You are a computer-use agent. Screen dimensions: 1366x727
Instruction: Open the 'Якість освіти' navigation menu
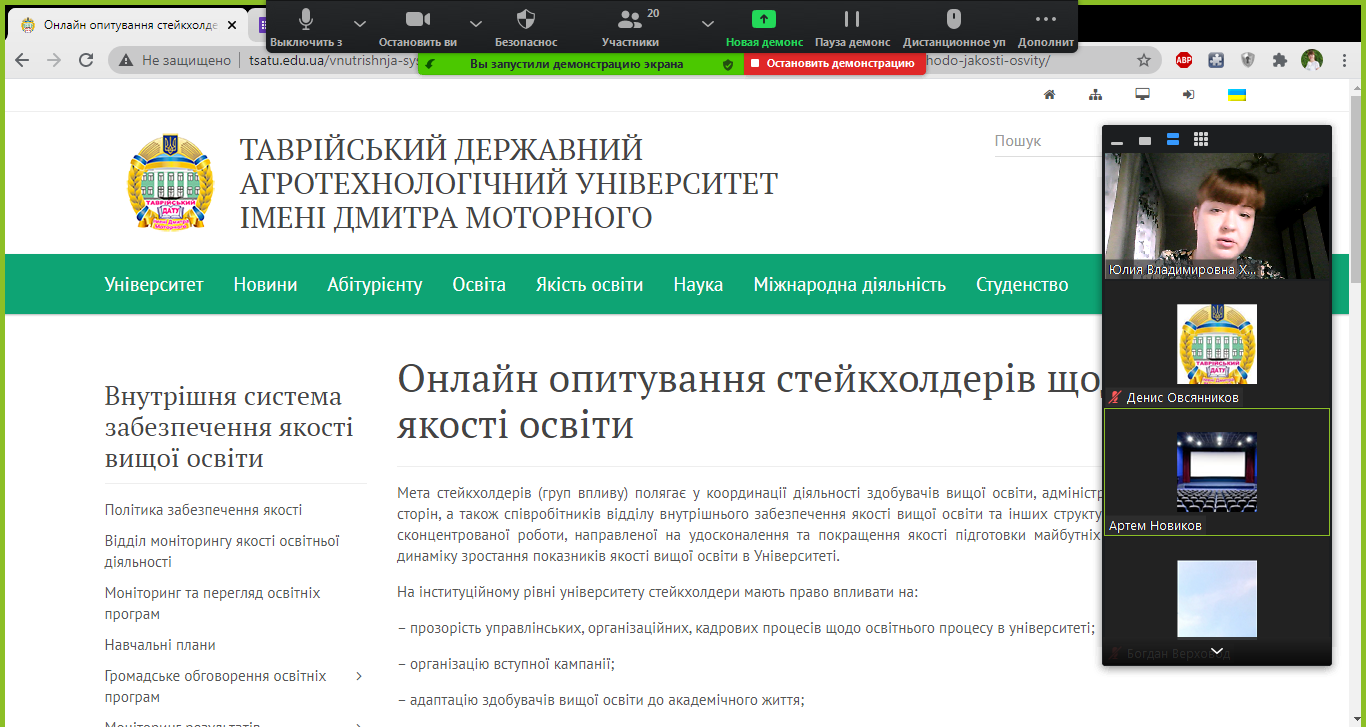[589, 285]
